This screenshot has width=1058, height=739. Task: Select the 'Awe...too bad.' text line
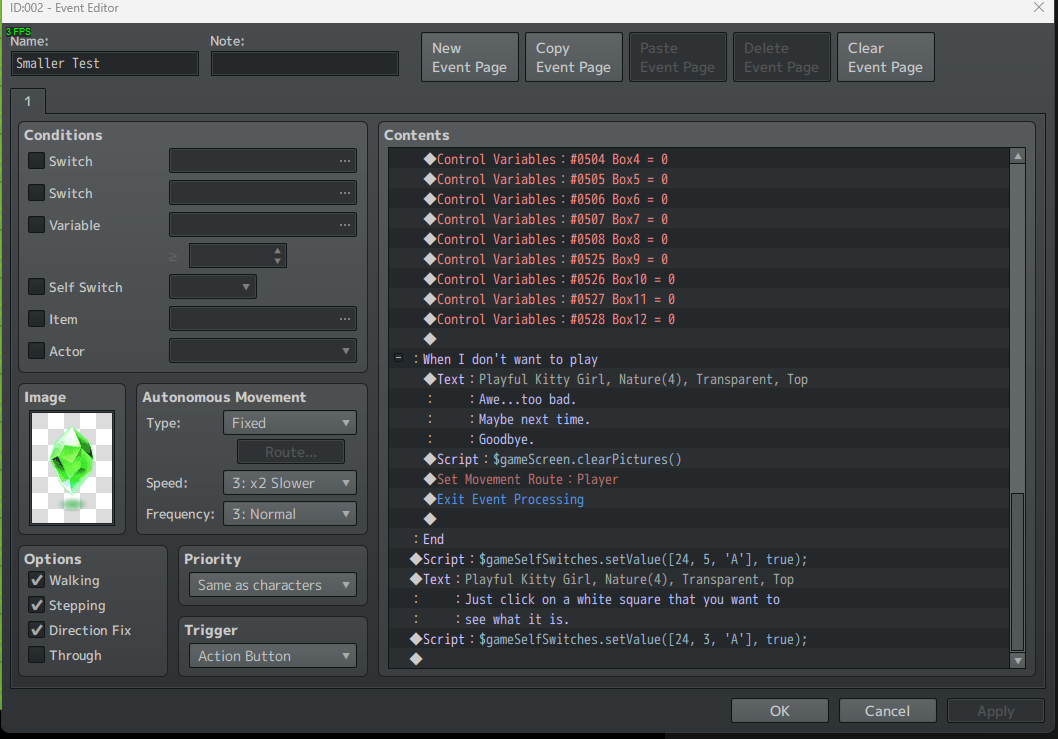pyautogui.click(x=699, y=400)
